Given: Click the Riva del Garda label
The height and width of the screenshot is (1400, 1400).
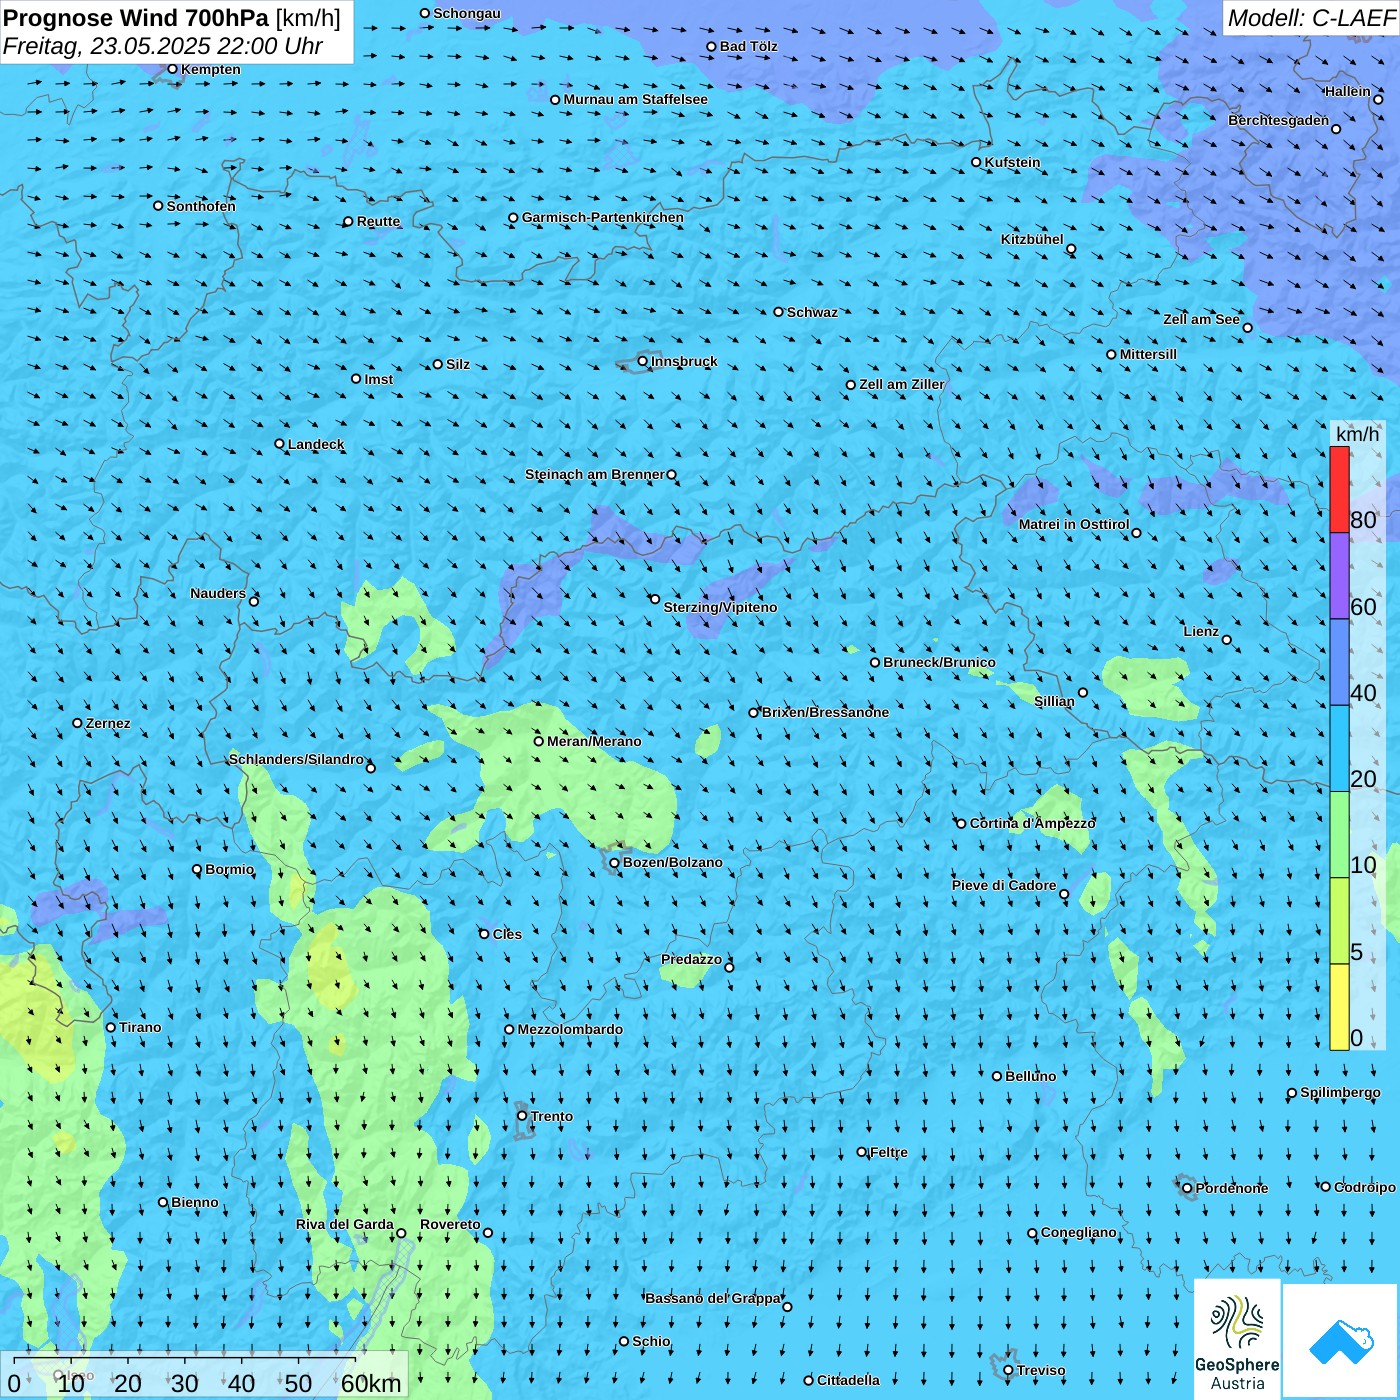Looking at the screenshot, I should point(345,1224).
